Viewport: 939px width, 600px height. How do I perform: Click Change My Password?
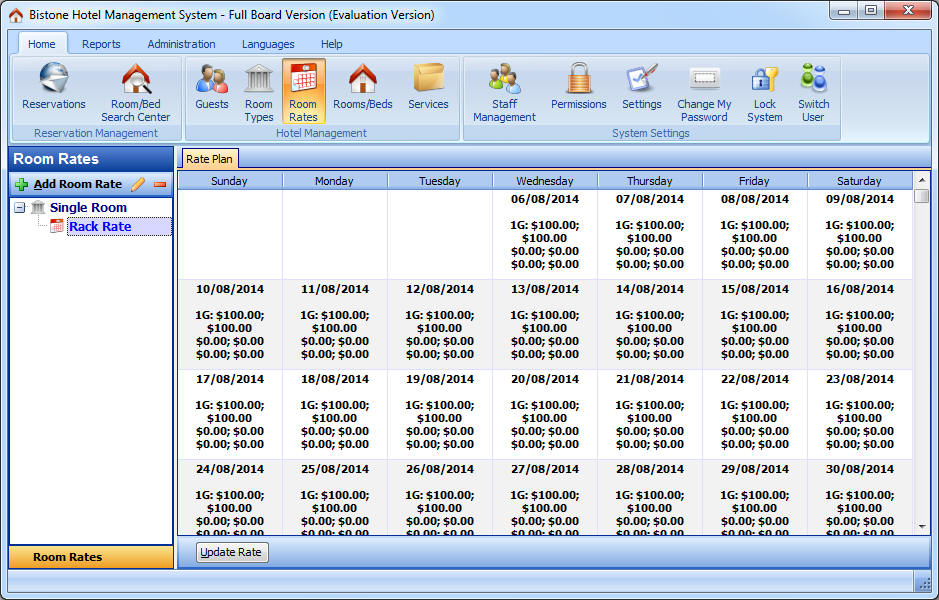click(x=704, y=91)
